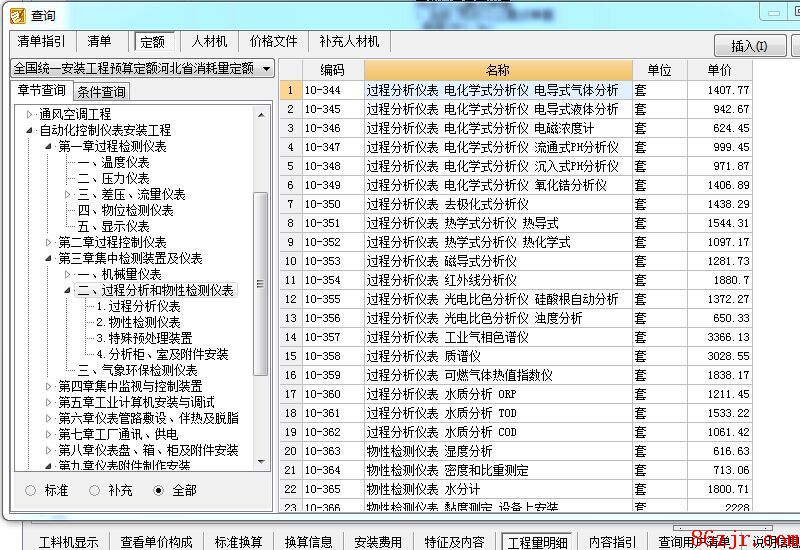Switch to 条件查询 tab
This screenshot has height=550, width=800.
pos(101,92)
